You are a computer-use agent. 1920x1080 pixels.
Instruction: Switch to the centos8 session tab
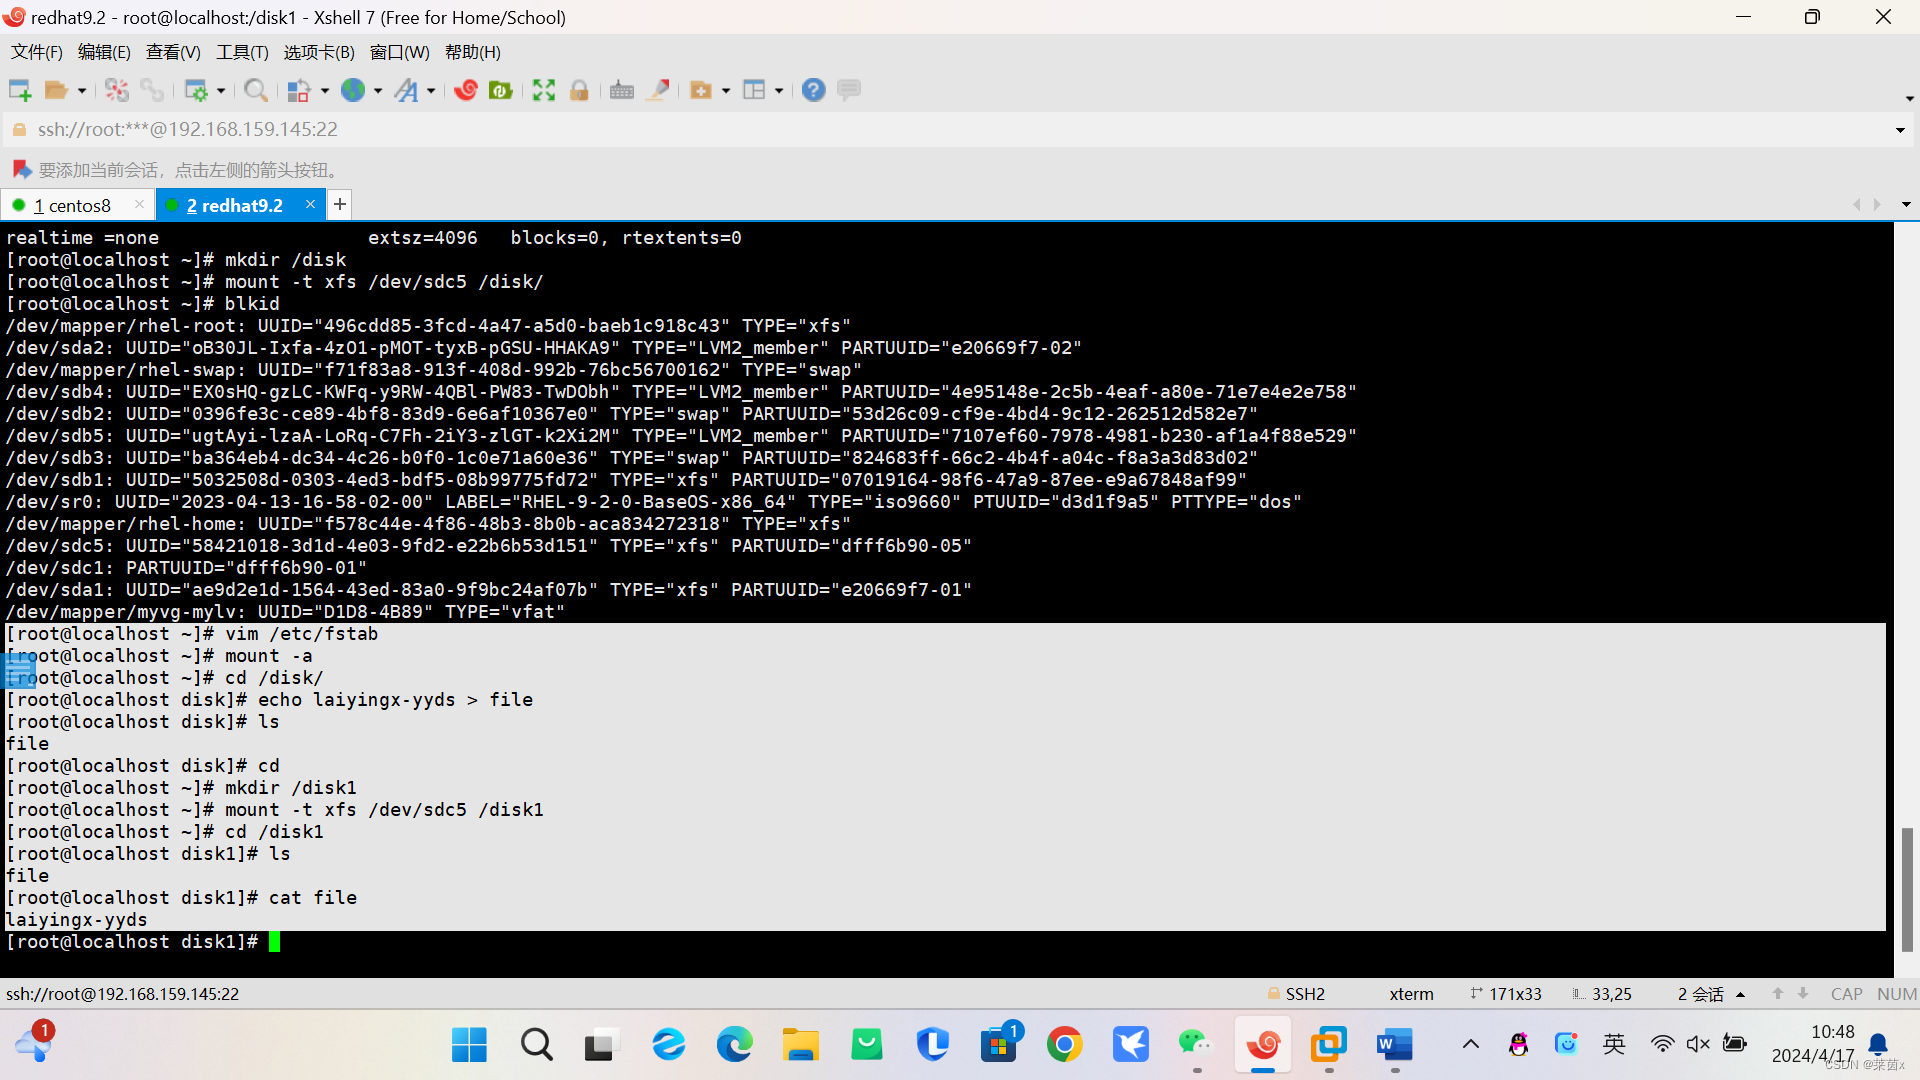pyautogui.click(x=78, y=205)
